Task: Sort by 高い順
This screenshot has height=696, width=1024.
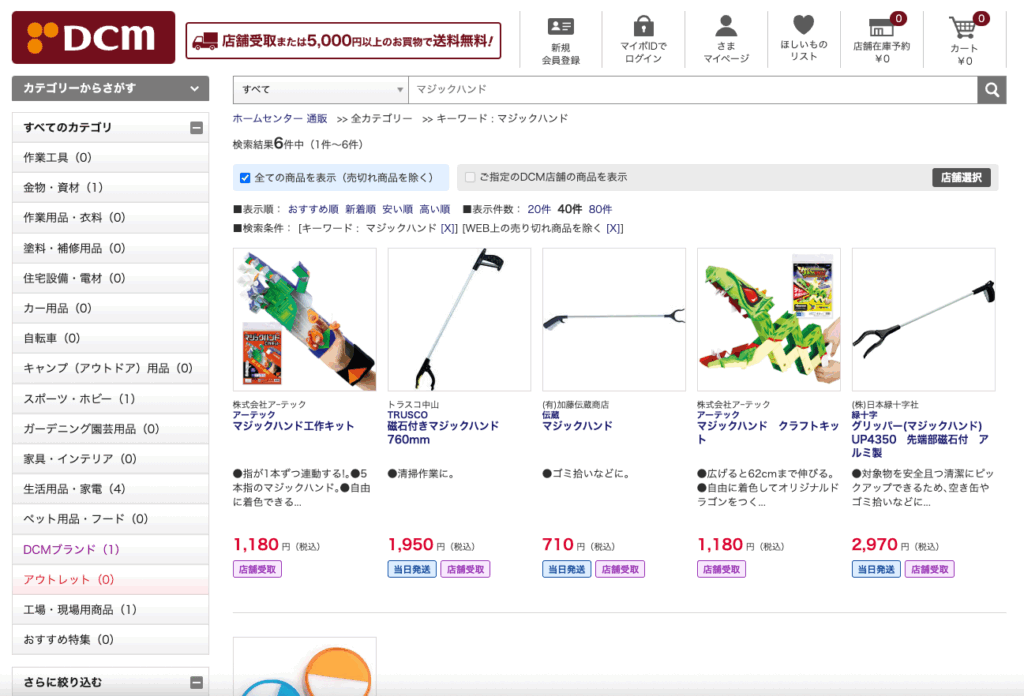Action: click(x=435, y=209)
